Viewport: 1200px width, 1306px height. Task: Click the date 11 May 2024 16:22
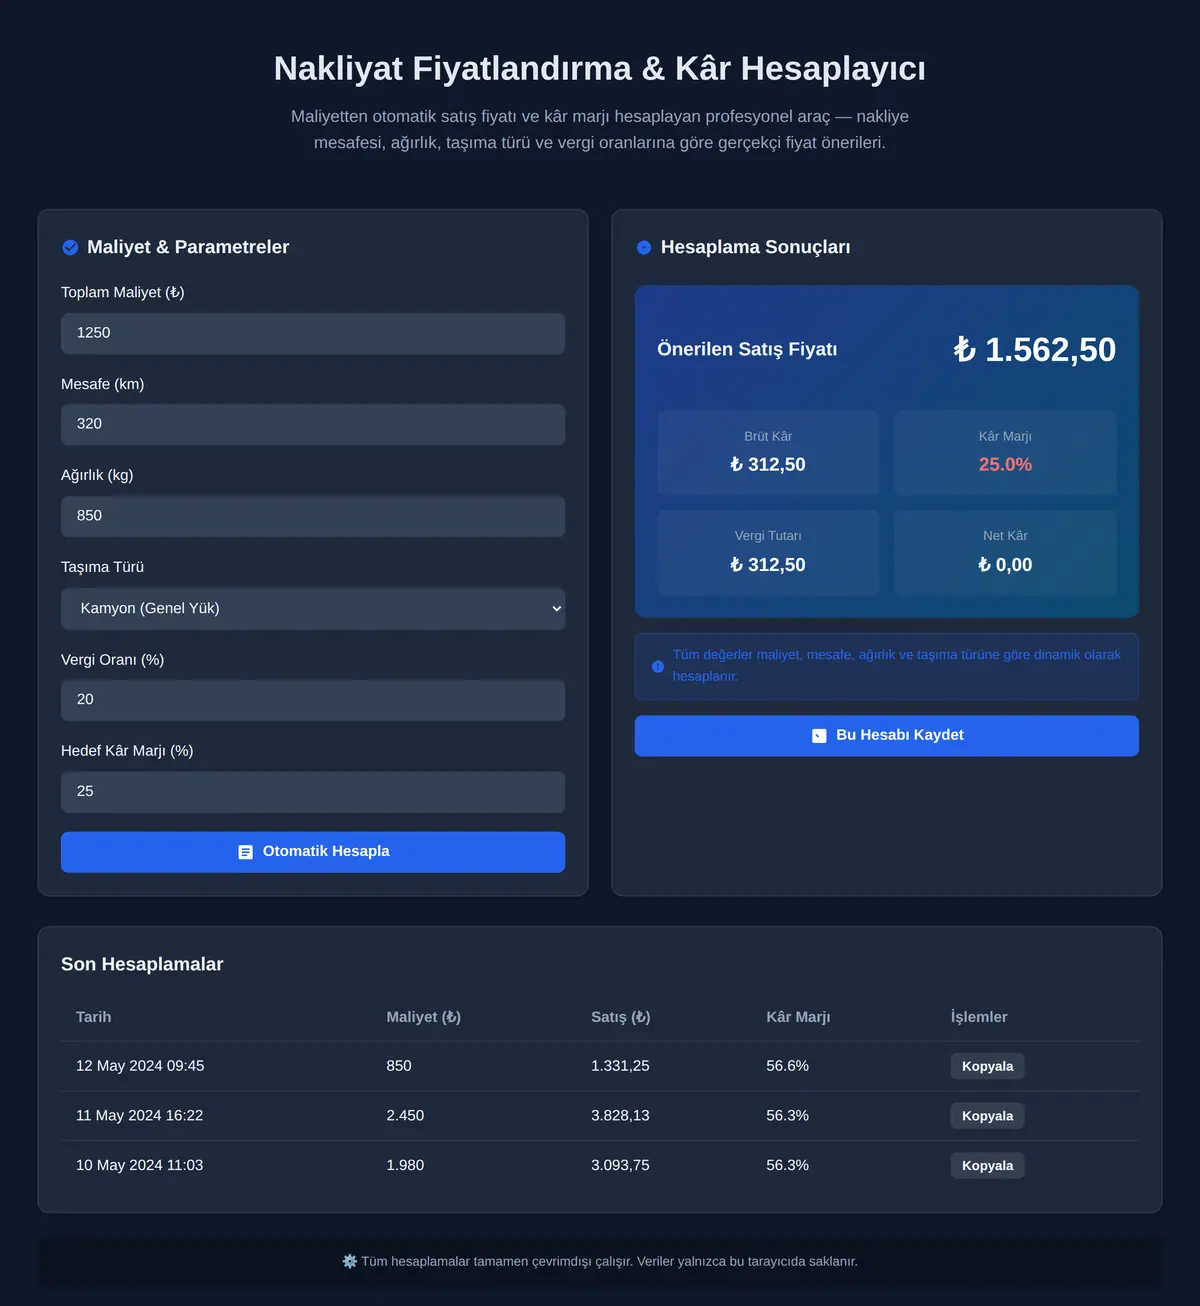pos(140,1116)
